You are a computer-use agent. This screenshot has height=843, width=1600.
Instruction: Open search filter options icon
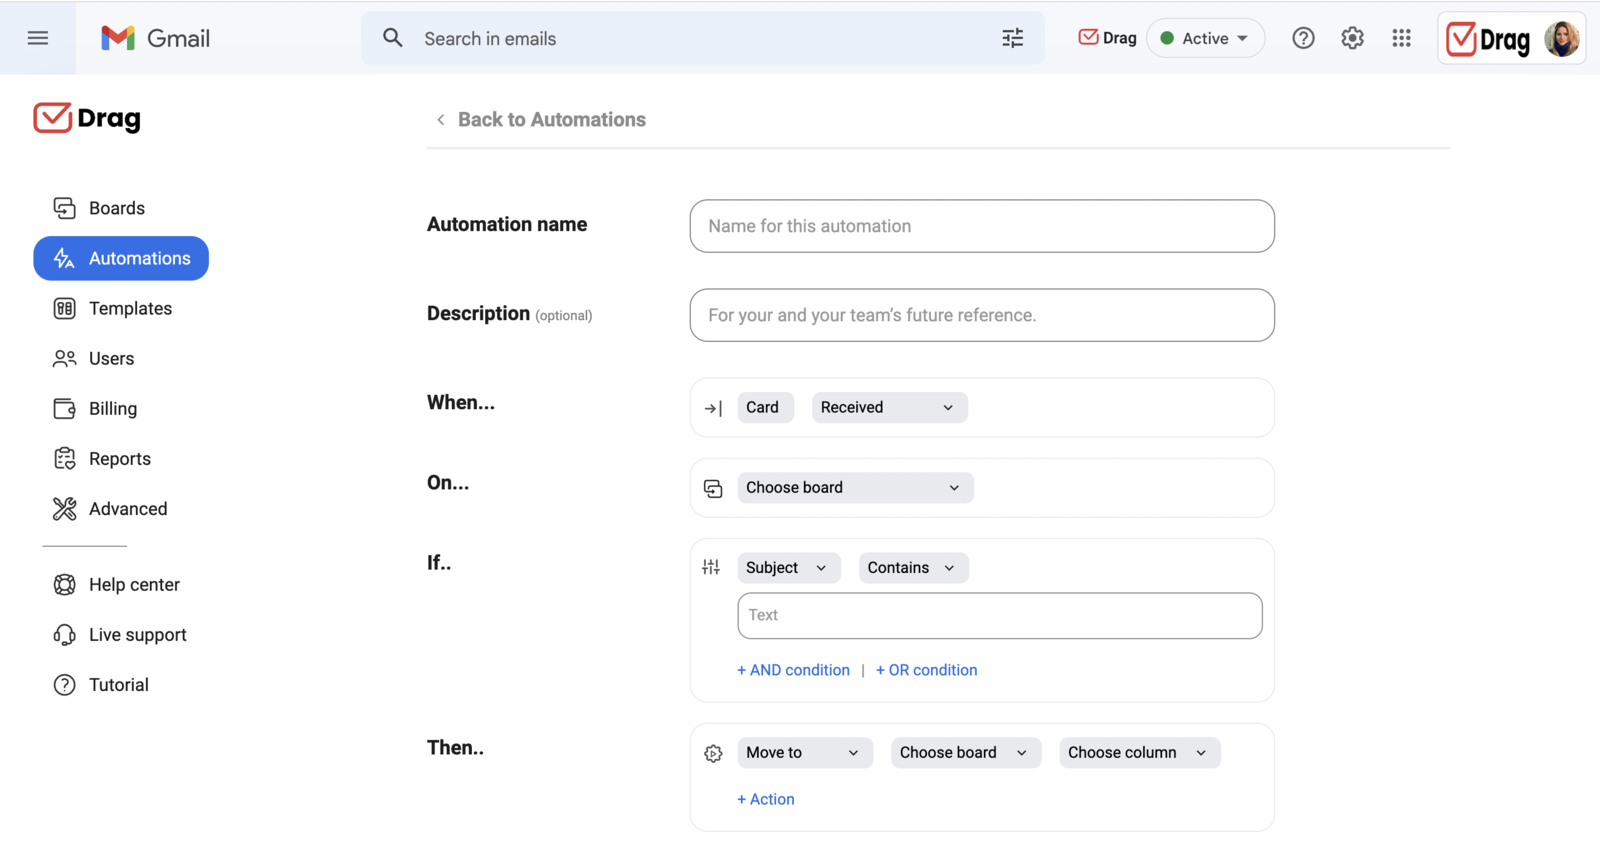point(1012,38)
